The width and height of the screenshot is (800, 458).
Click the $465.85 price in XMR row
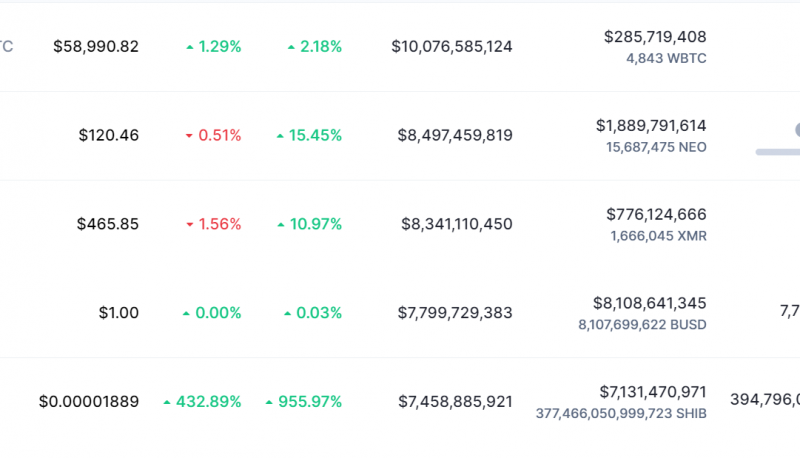coord(108,224)
